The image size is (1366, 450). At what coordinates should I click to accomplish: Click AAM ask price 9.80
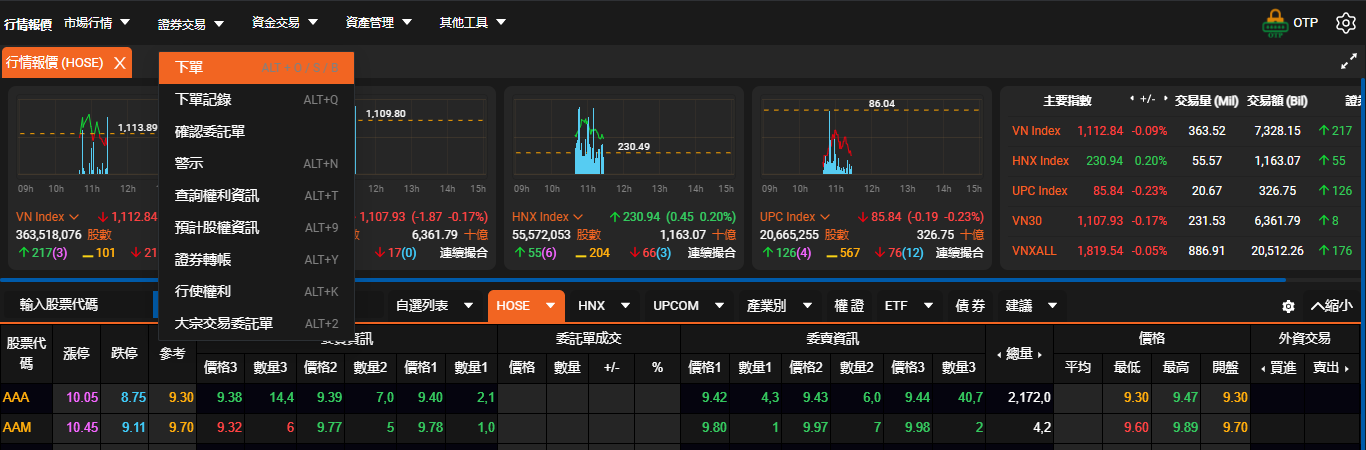point(714,427)
